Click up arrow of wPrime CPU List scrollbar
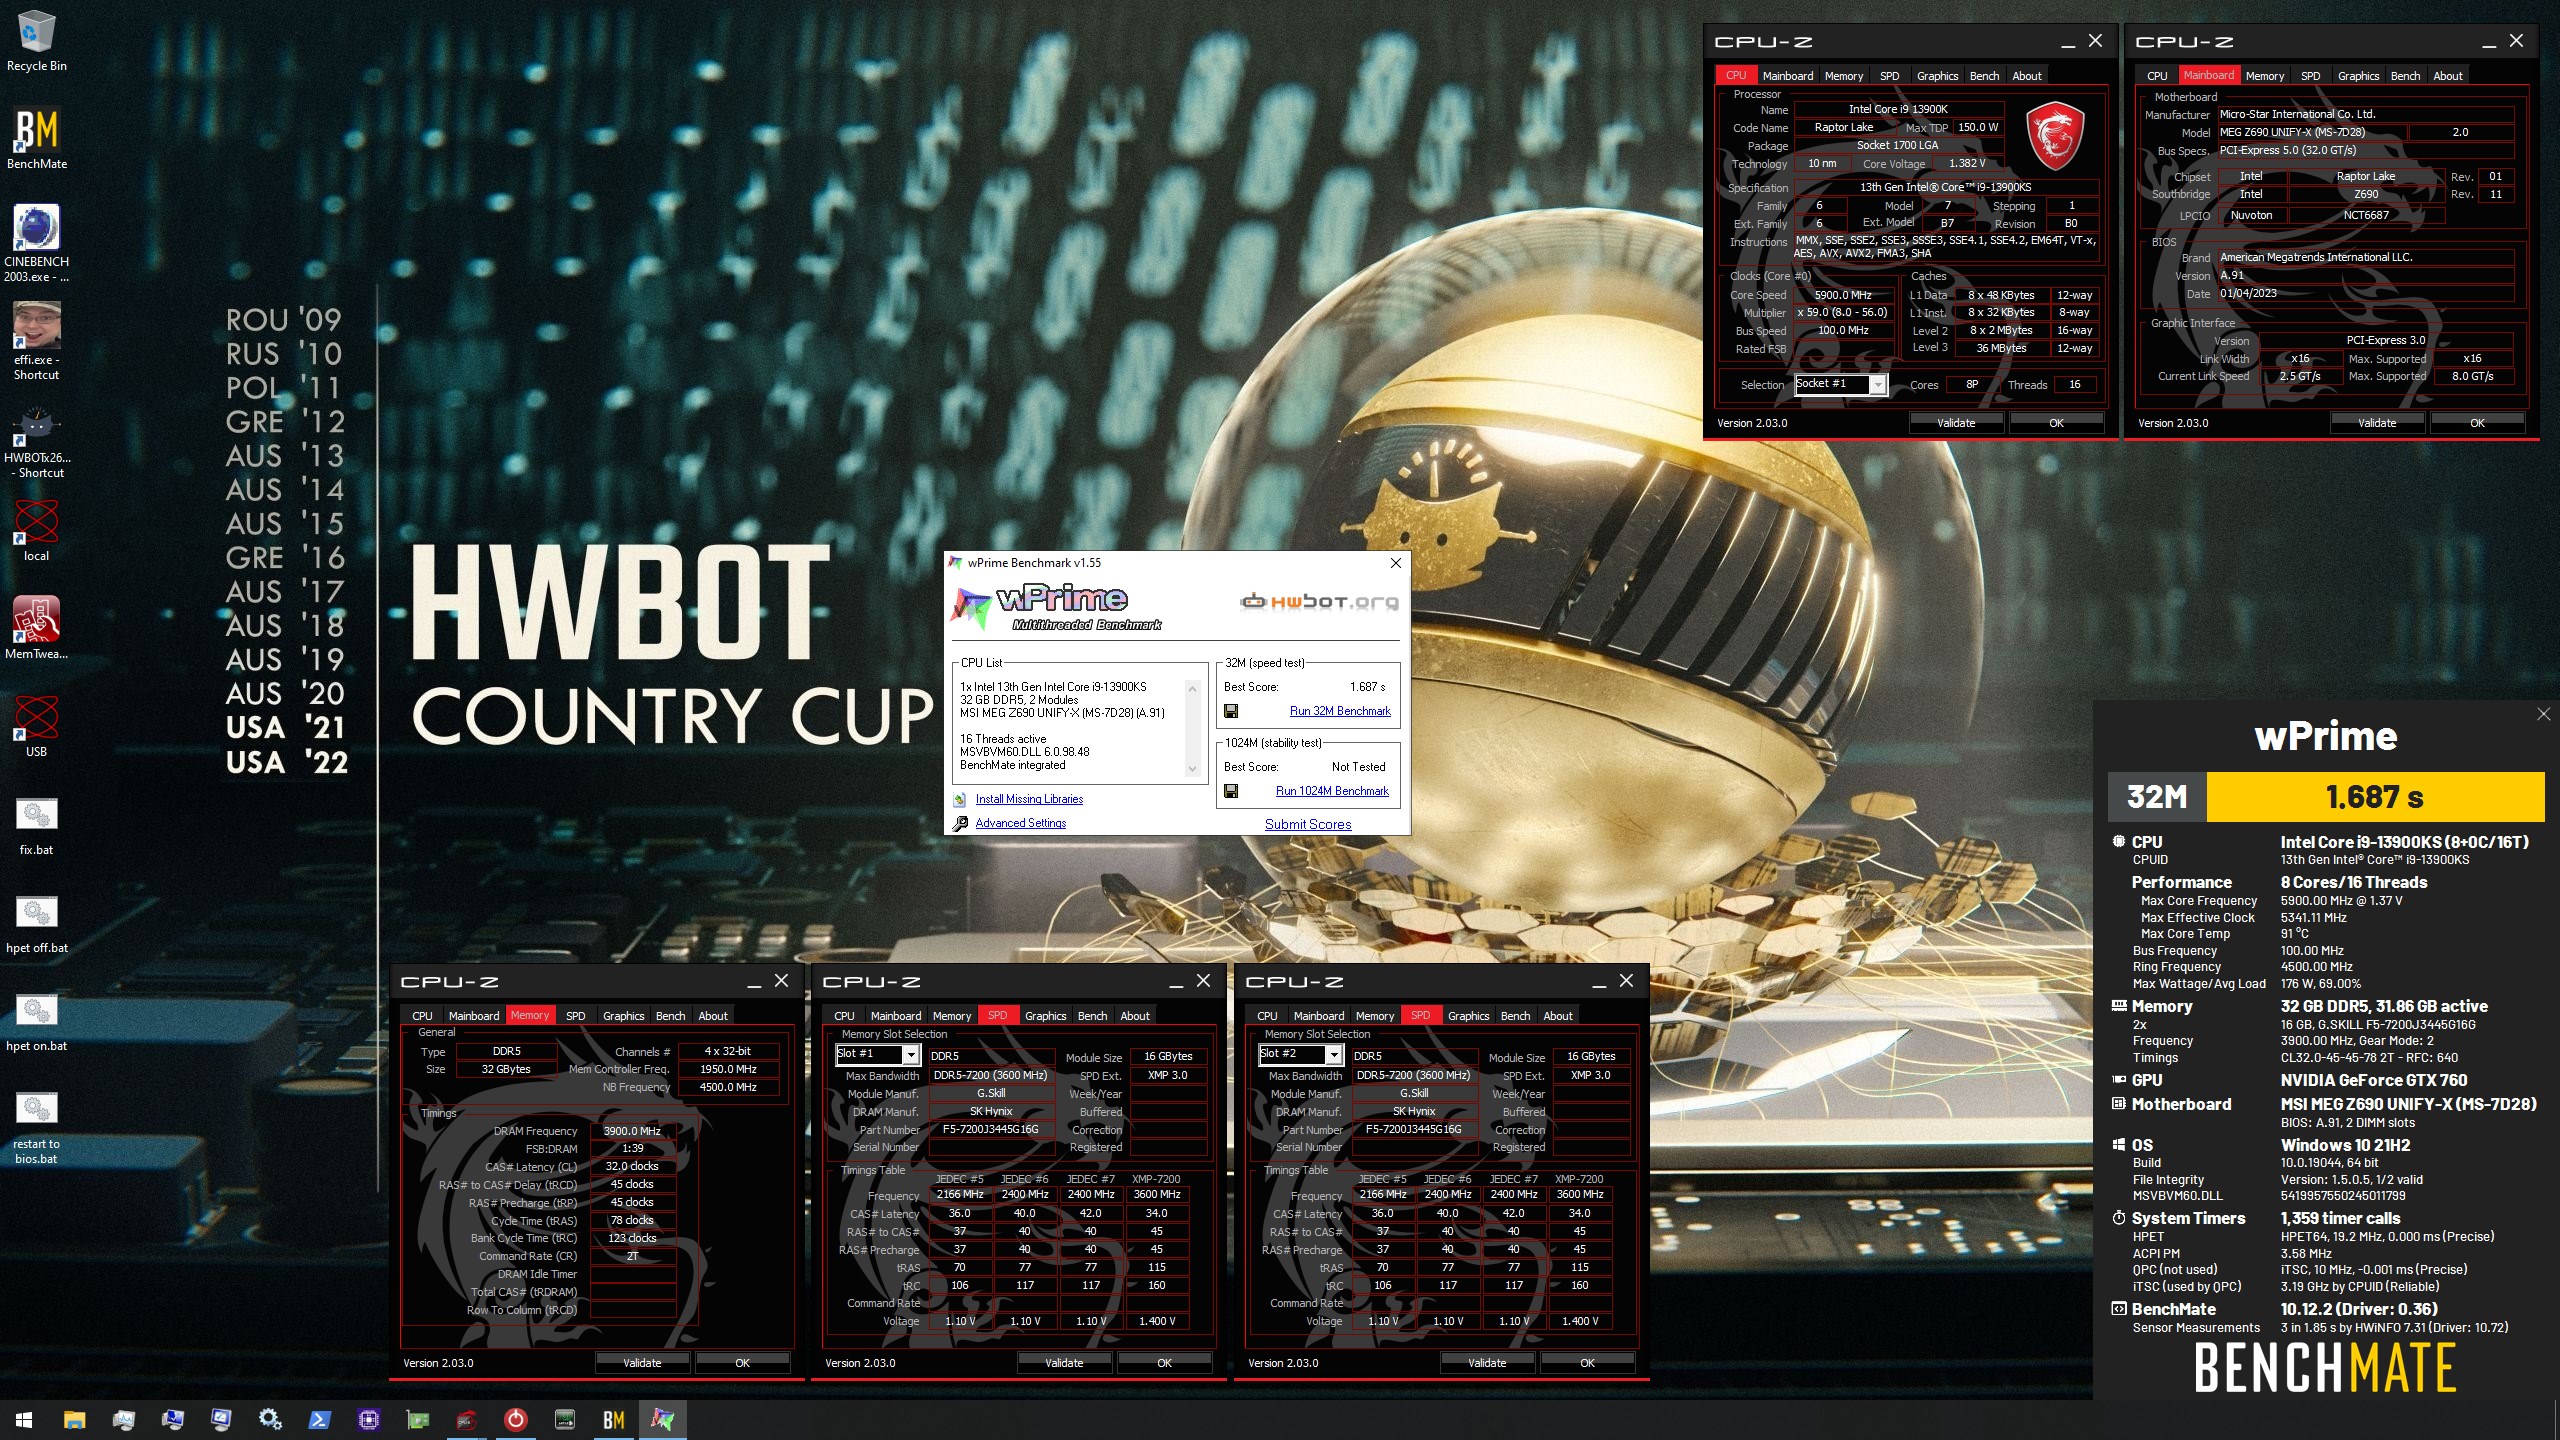 click(x=1192, y=689)
